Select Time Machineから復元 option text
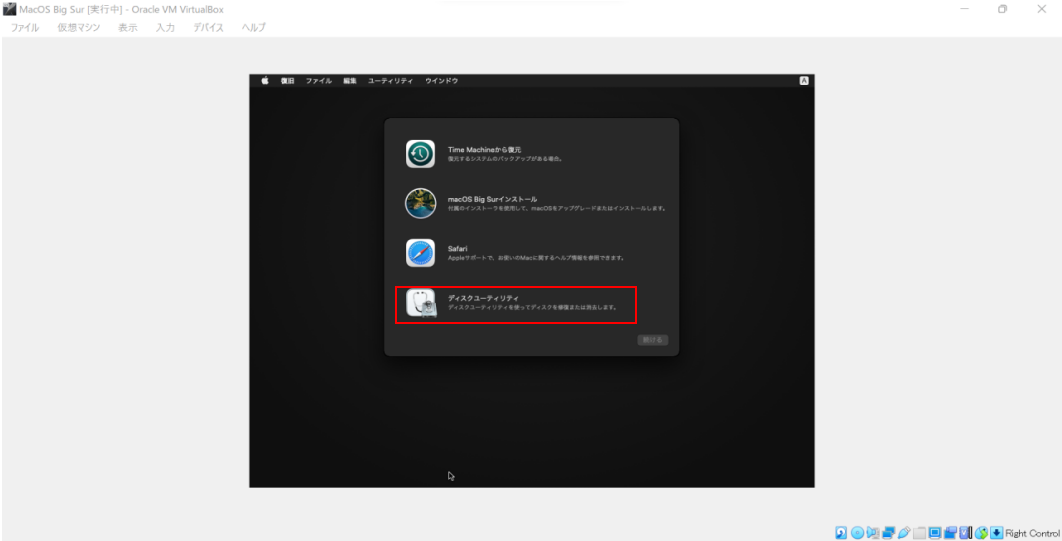Viewport: 1062px width, 541px height. (x=484, y=150)
